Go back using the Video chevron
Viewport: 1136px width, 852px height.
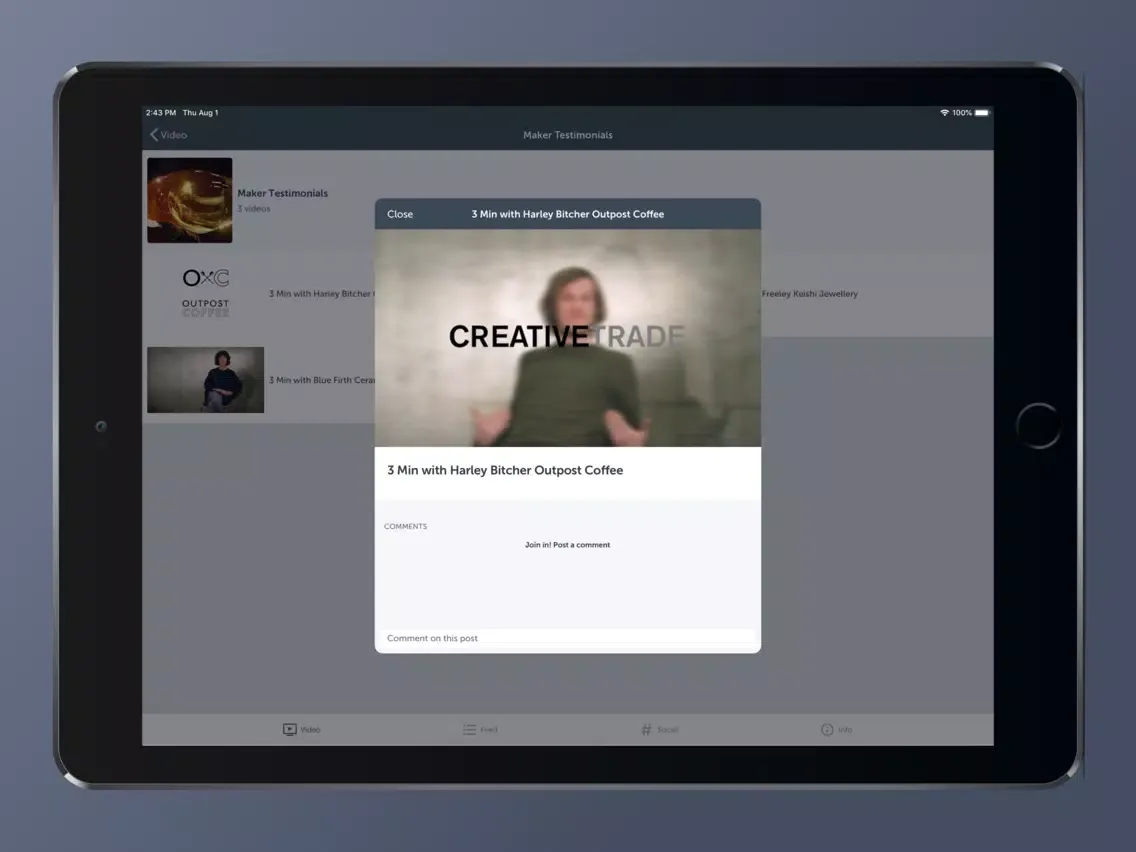coord(168,135)
